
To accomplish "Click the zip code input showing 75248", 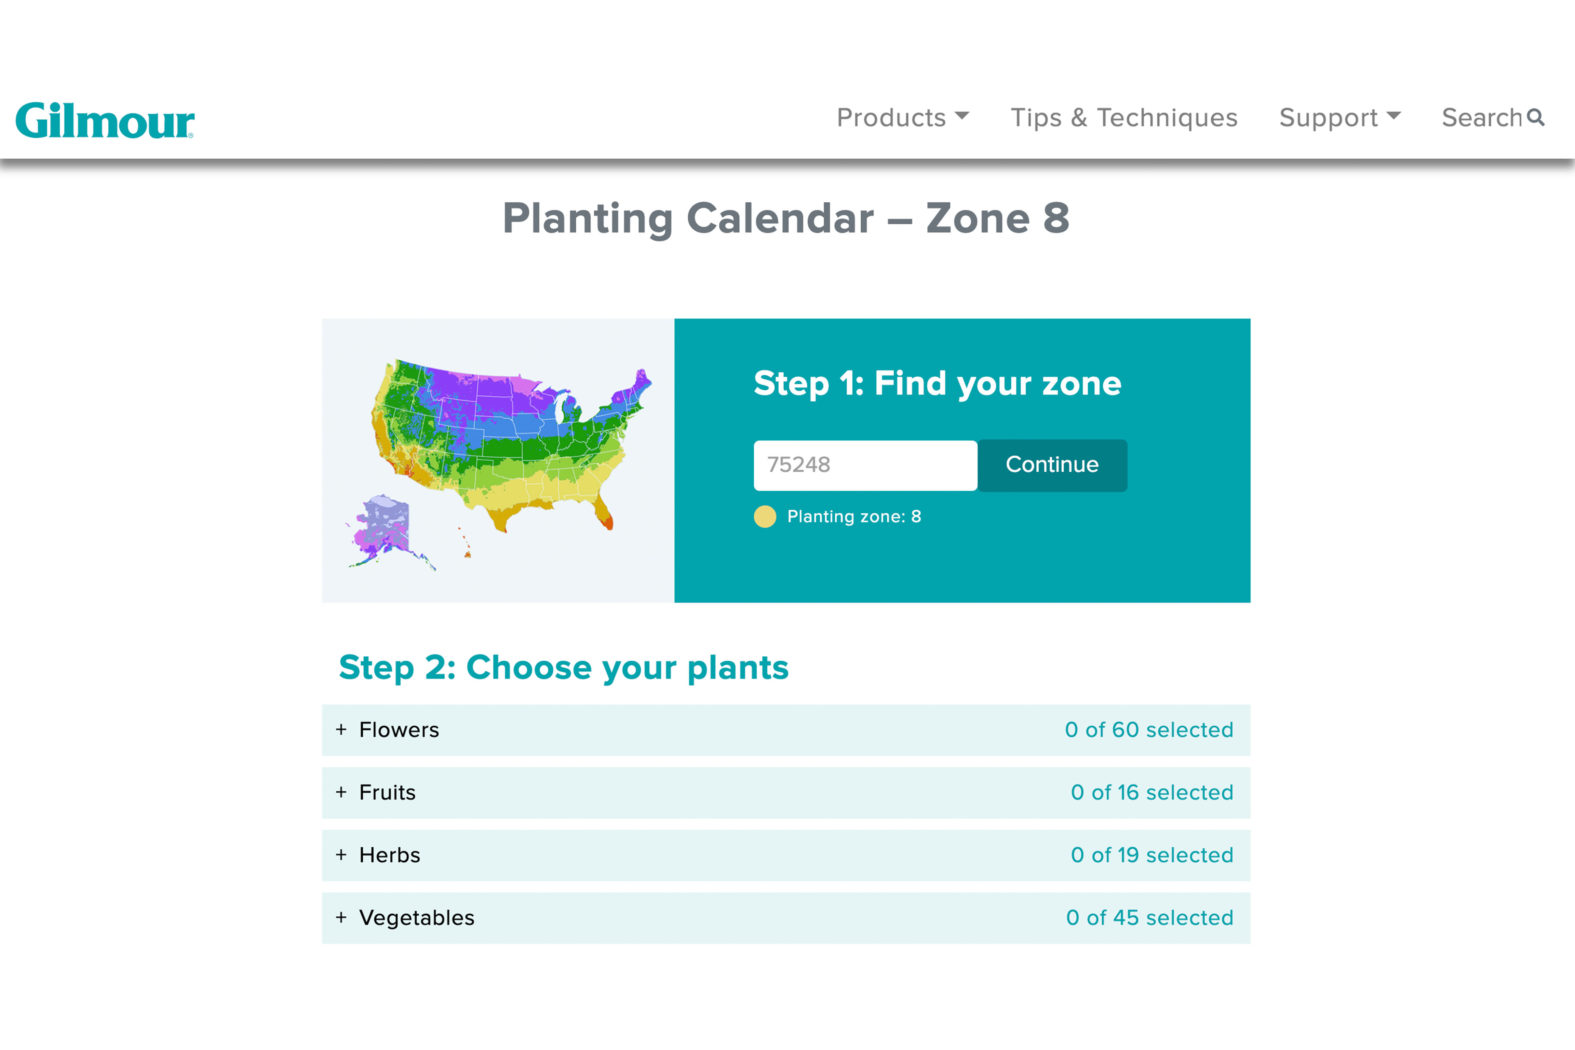I will (x=864, y=464).
